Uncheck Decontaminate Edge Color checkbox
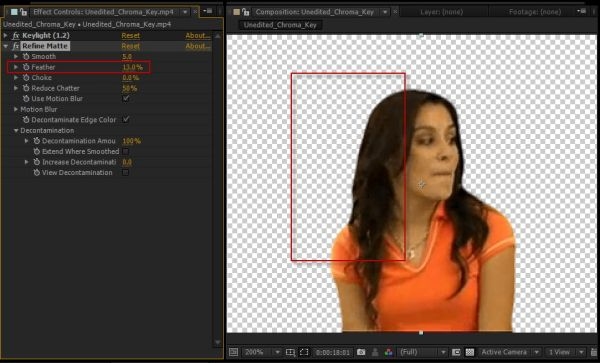Image resolution: width=600 pixels, height=363 pixels. click(126, 120)
